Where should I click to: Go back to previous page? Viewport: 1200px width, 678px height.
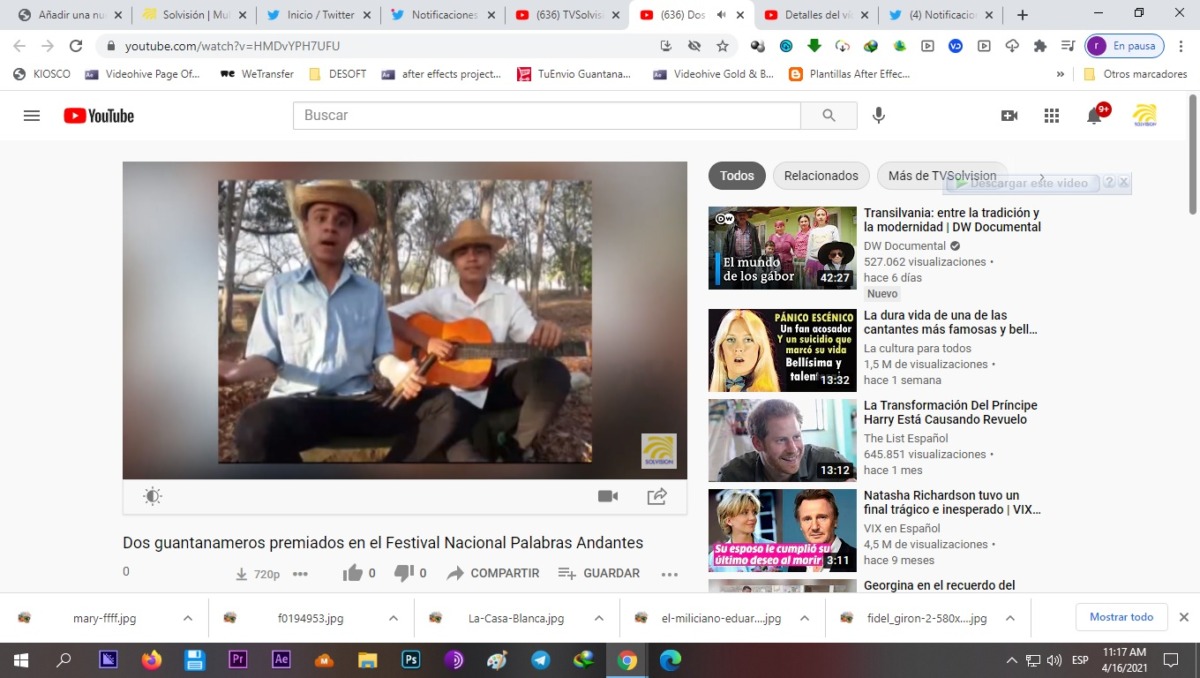point(20,46)
